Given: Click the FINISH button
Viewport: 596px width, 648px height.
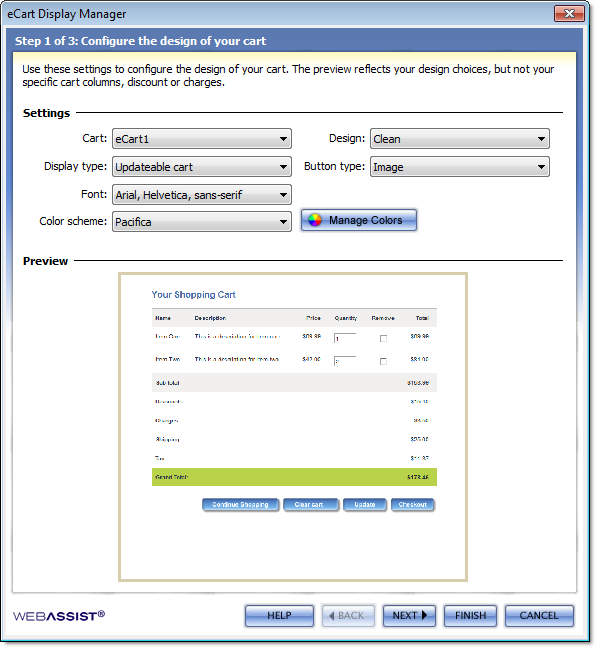Looking at the screenshot, I should [470, 616].
